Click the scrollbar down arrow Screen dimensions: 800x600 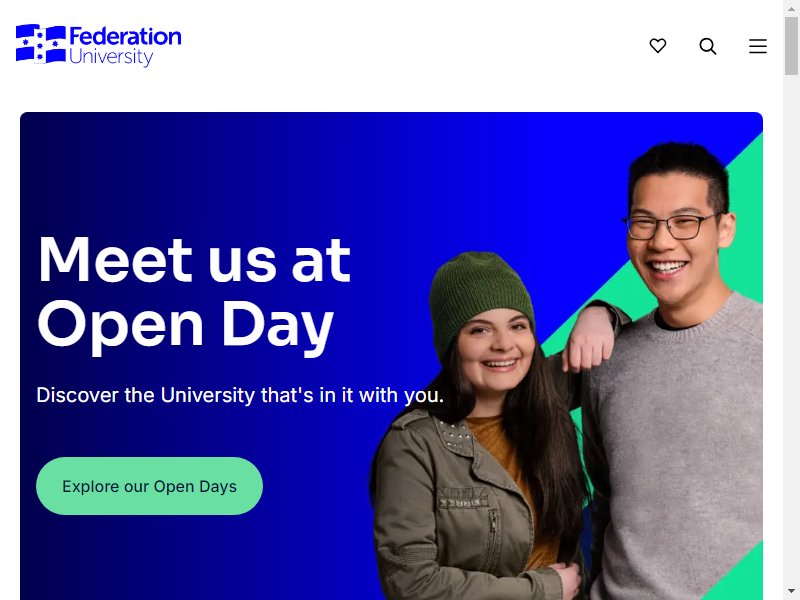791,592
